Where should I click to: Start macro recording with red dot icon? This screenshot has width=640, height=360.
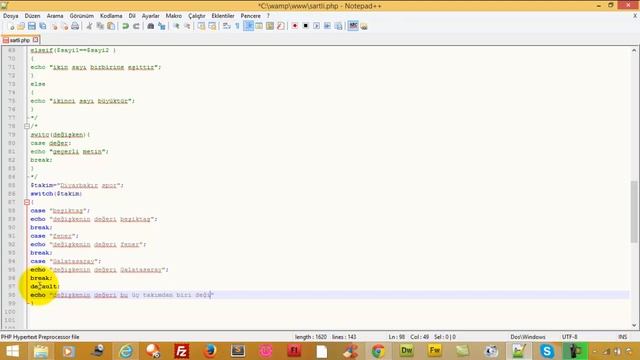coord(295,26)
